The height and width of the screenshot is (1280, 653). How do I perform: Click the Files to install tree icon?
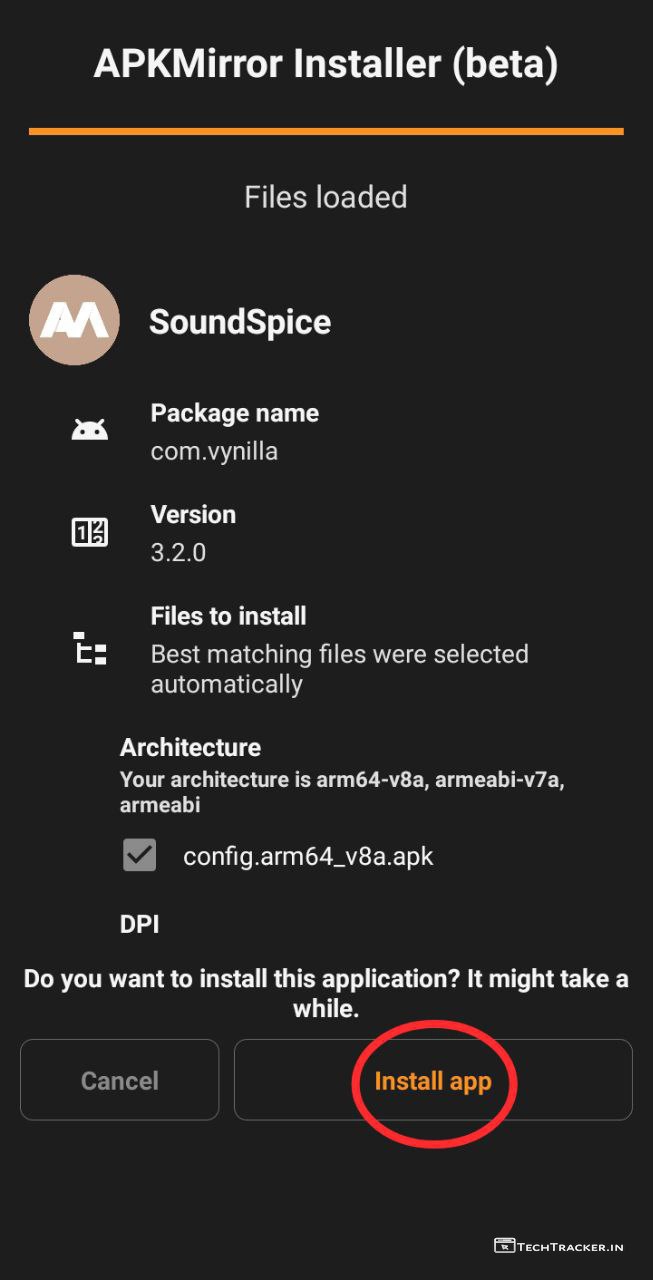tap(90, 649)
